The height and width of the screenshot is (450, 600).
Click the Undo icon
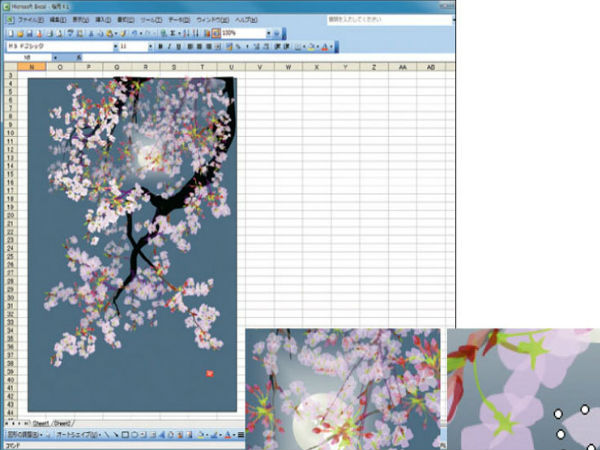coord(133,33)
